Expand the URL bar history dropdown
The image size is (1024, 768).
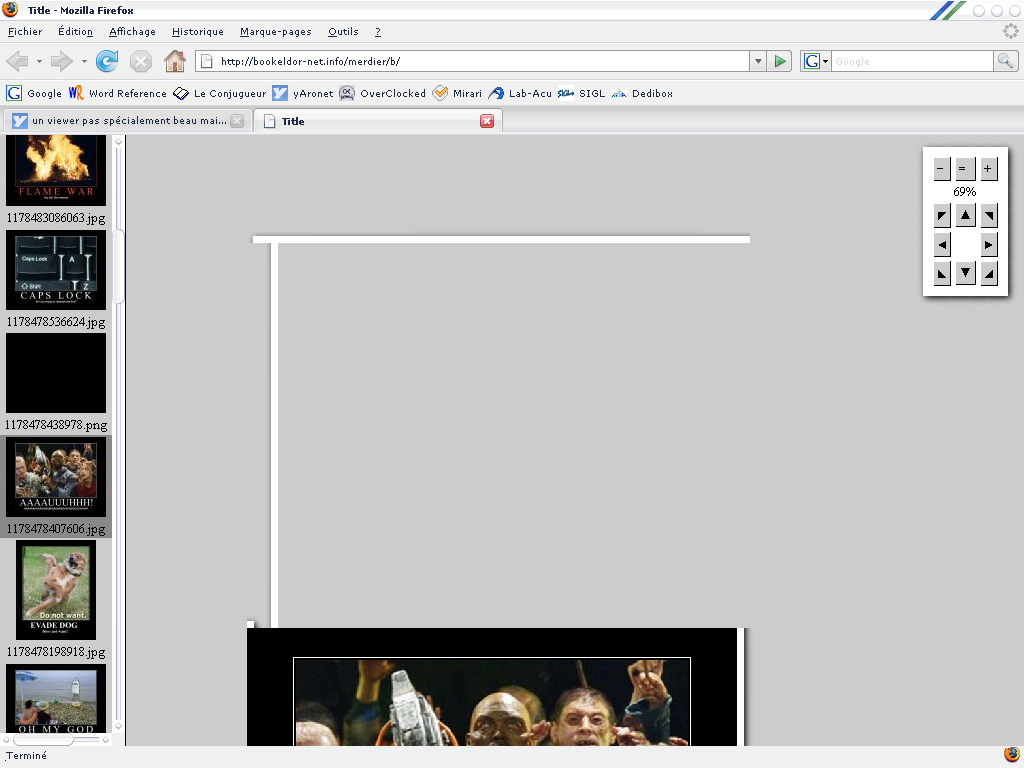pos(758,61)
